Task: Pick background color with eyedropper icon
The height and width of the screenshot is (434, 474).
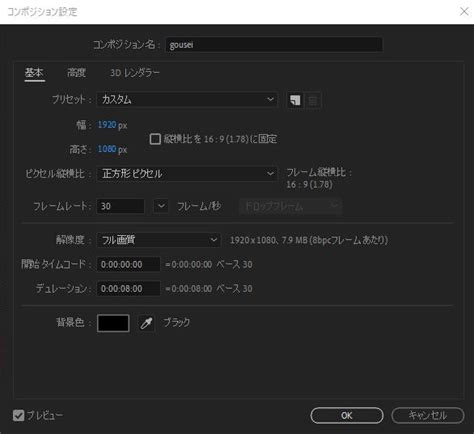Action: [x=146, y=323]
